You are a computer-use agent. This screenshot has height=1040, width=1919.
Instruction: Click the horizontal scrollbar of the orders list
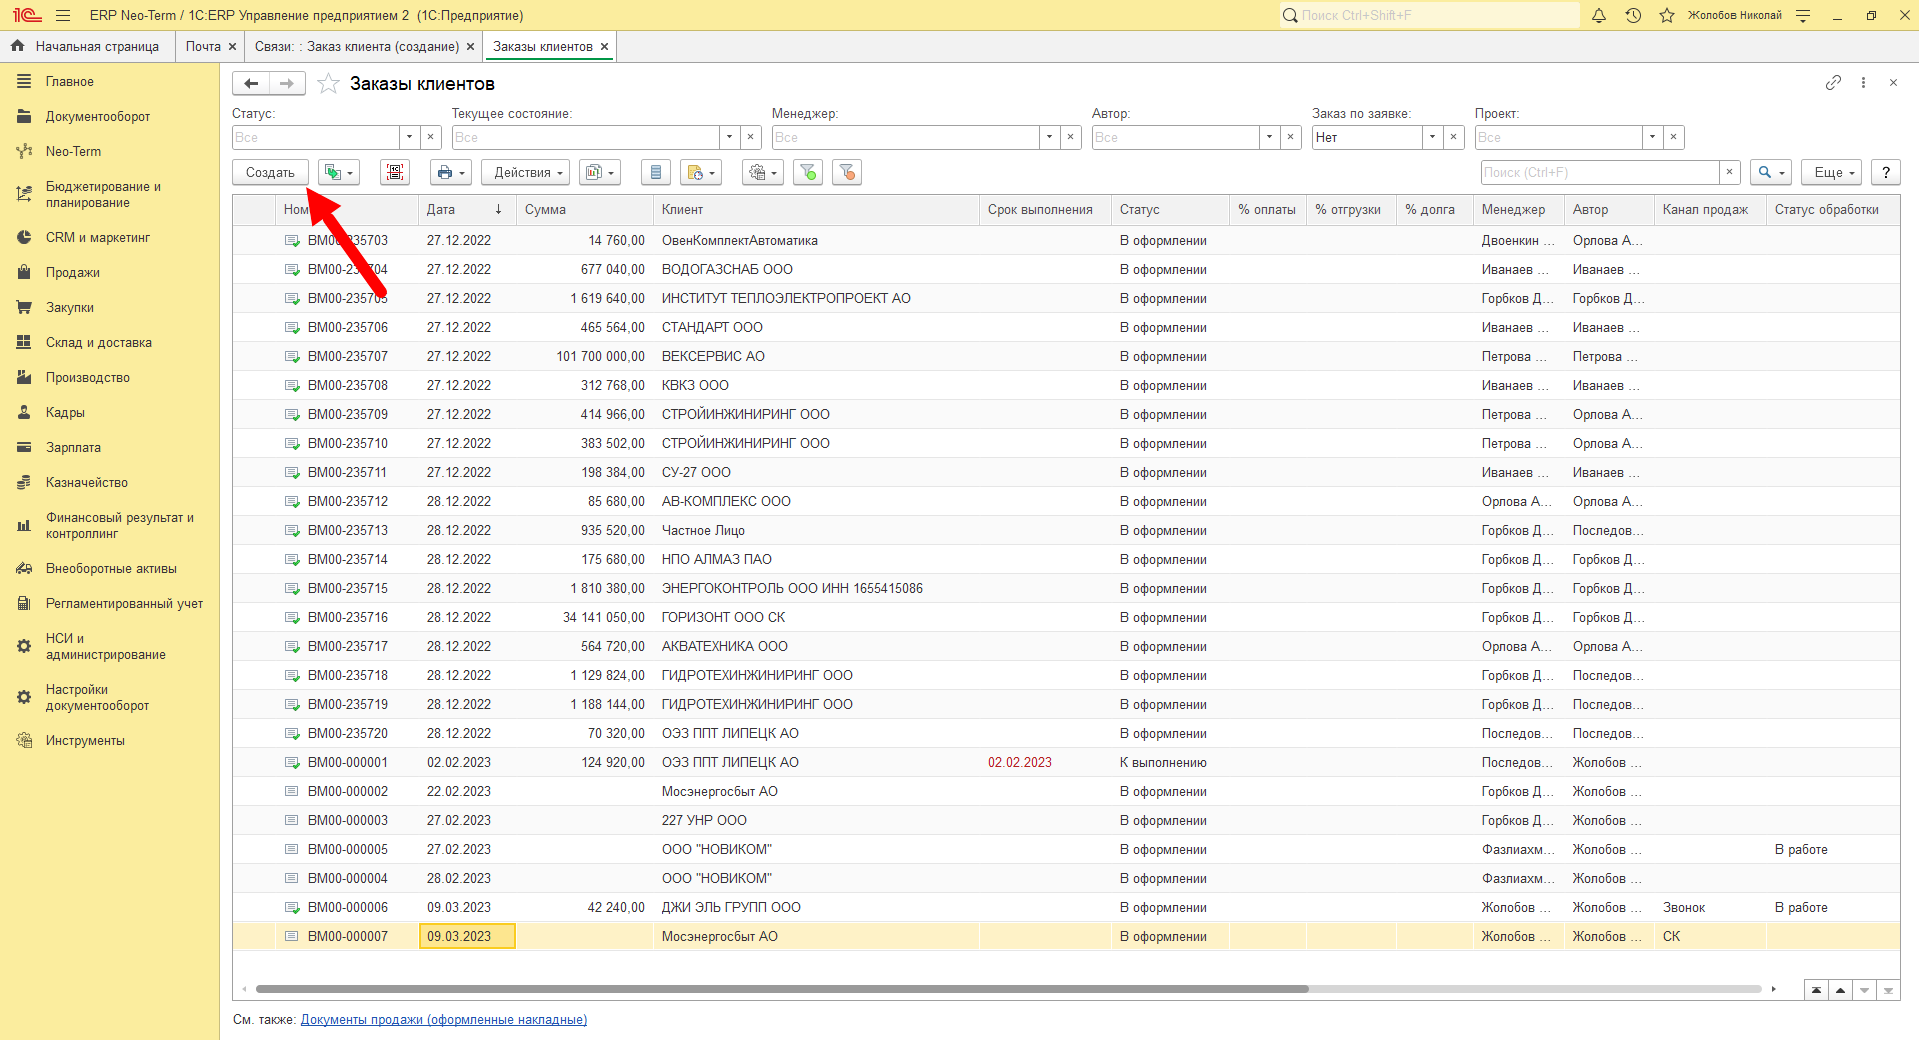point(782,989)
